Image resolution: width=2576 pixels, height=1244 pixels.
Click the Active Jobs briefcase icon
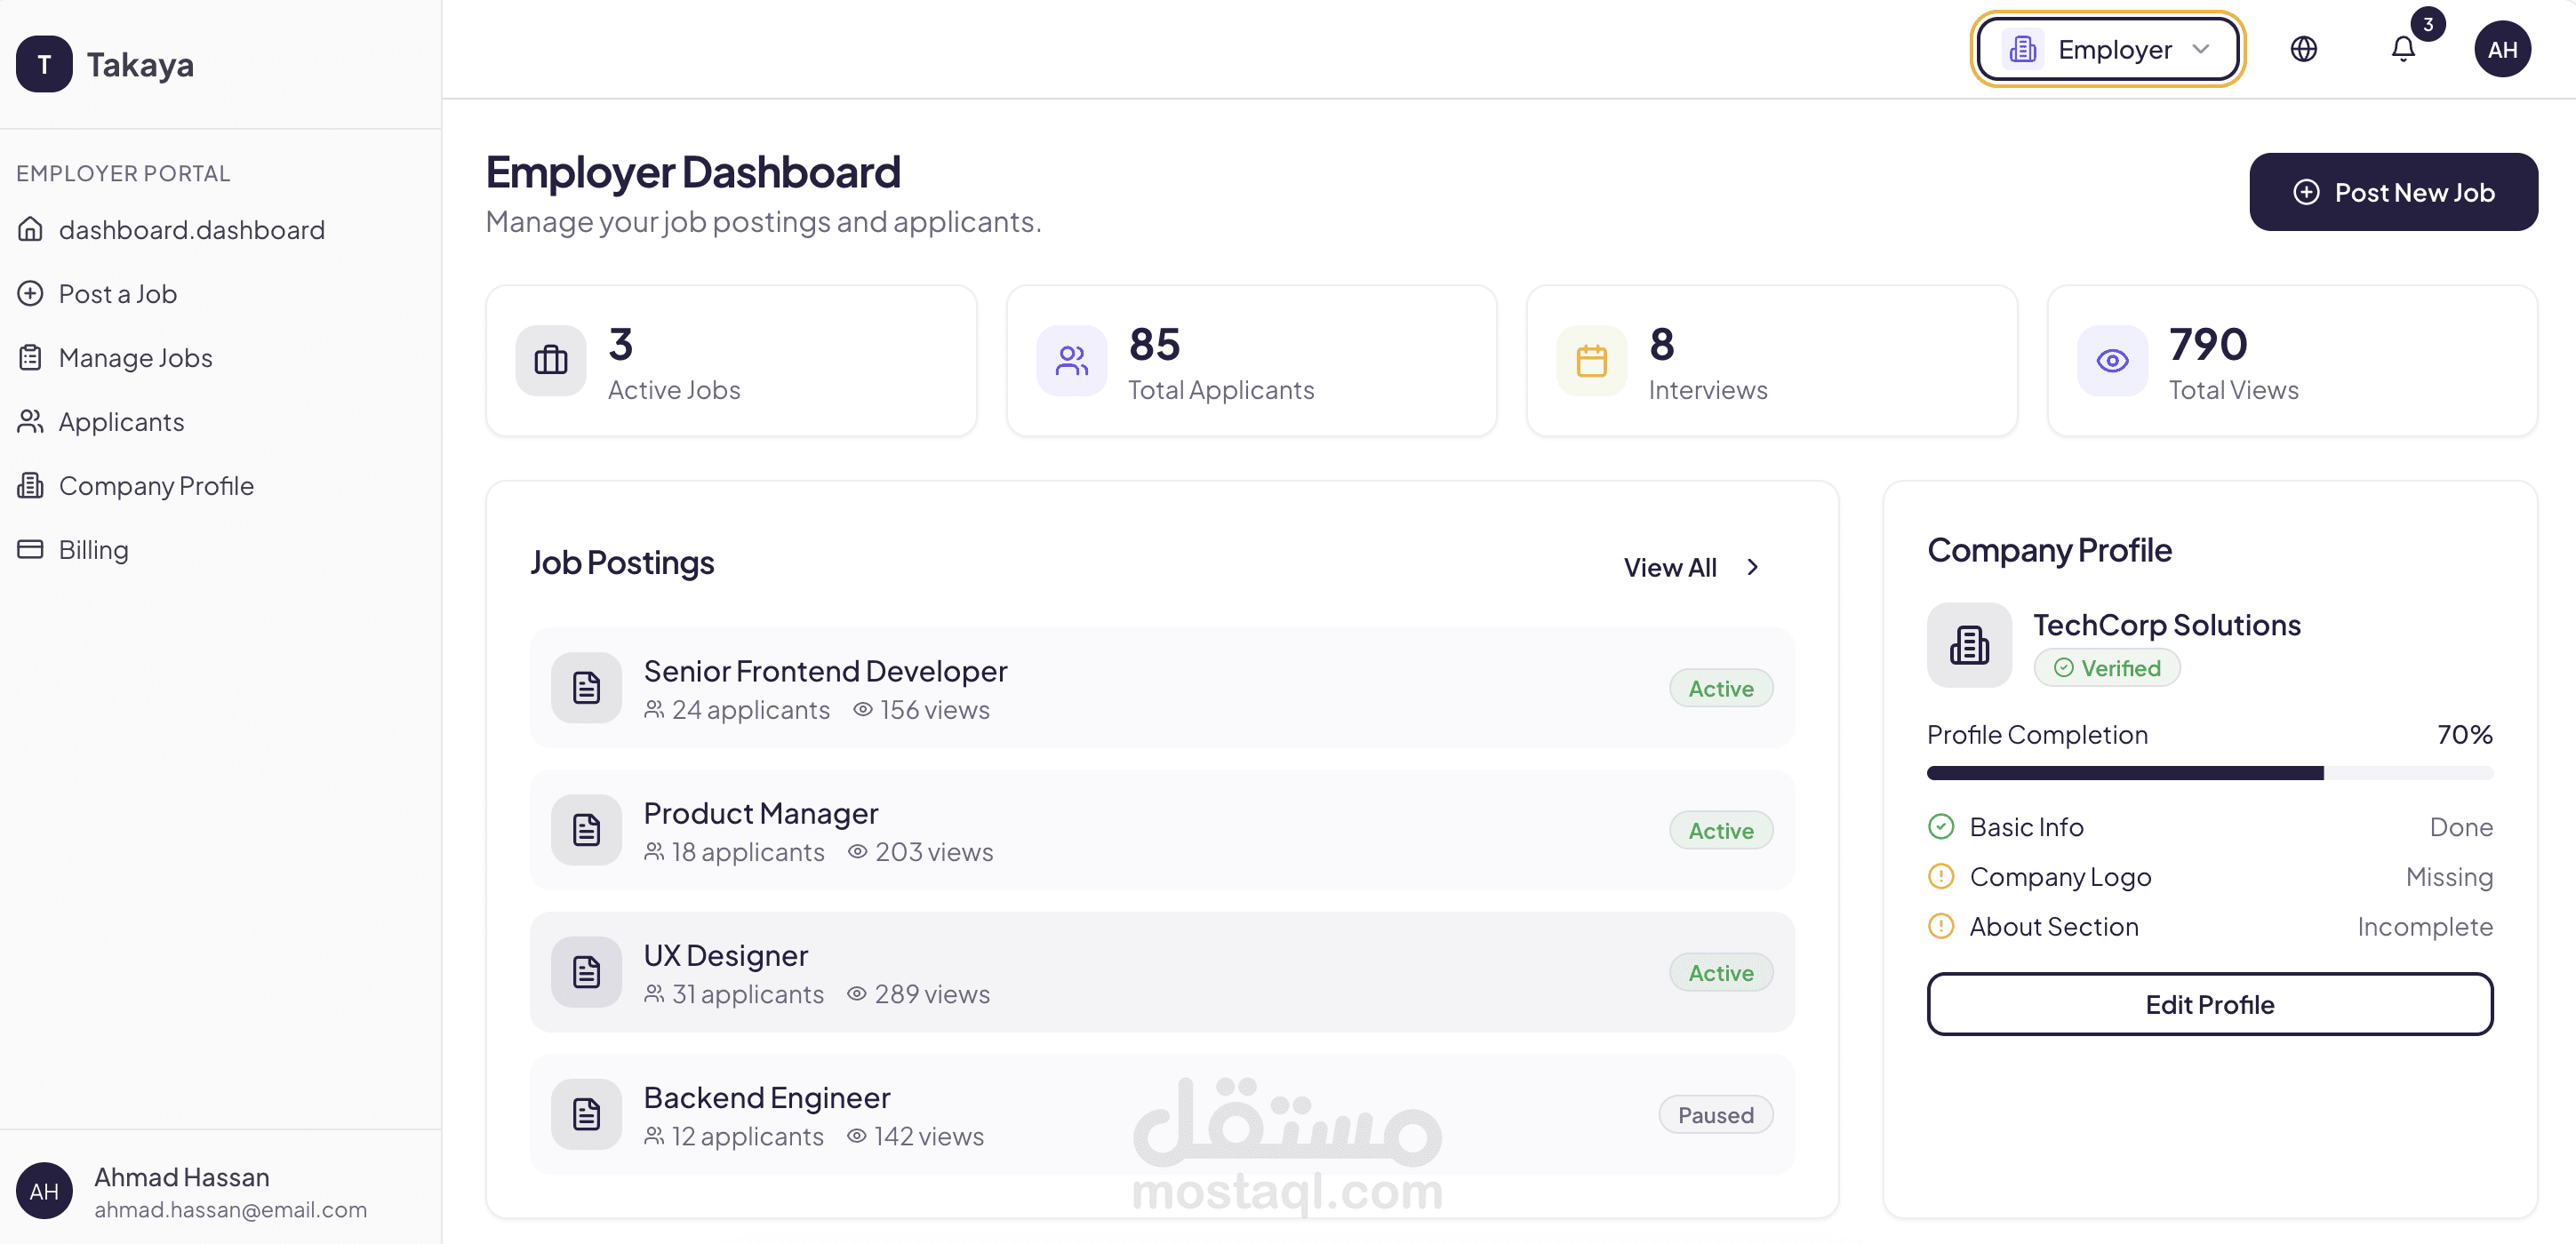coord(550,360)
